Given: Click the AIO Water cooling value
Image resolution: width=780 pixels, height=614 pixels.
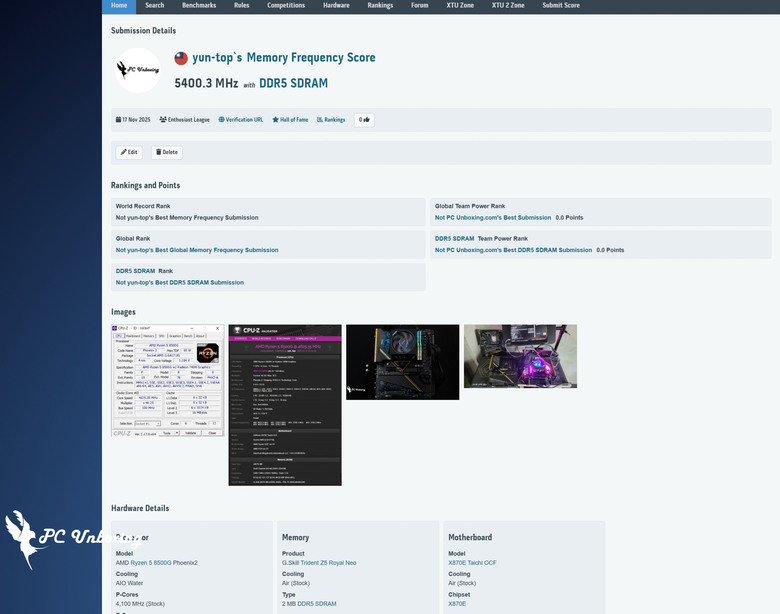Looking at the screenshot, I should 129,583.
